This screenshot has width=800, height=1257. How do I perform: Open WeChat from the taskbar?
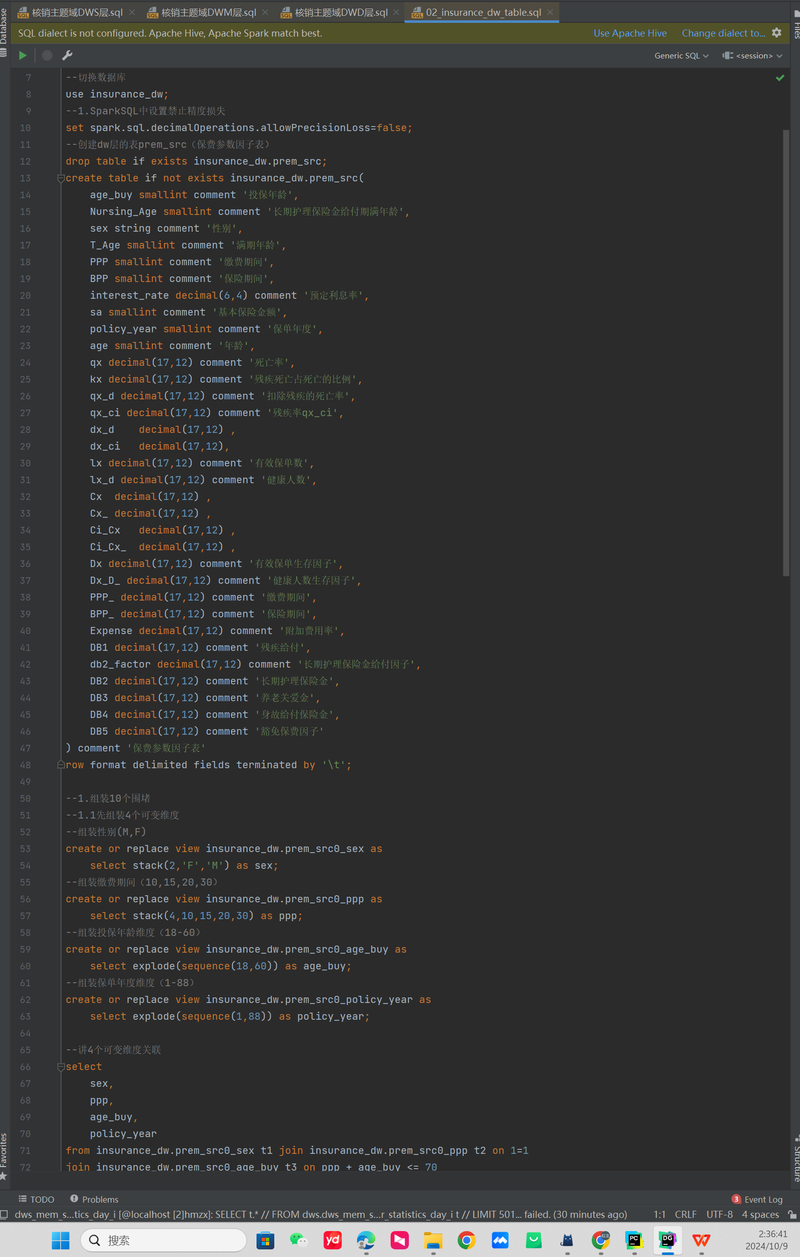tap(299, 1240)
